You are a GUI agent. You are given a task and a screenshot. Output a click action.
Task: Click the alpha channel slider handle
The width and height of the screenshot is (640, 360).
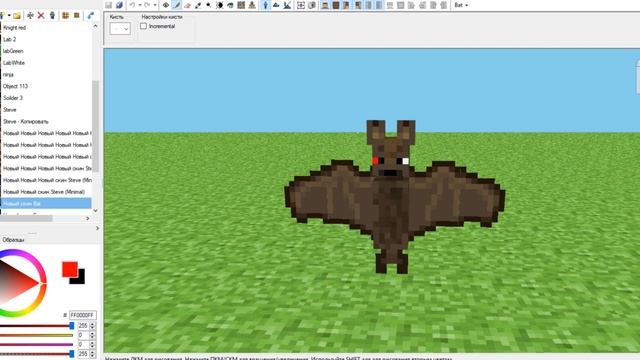coord(72,353)
